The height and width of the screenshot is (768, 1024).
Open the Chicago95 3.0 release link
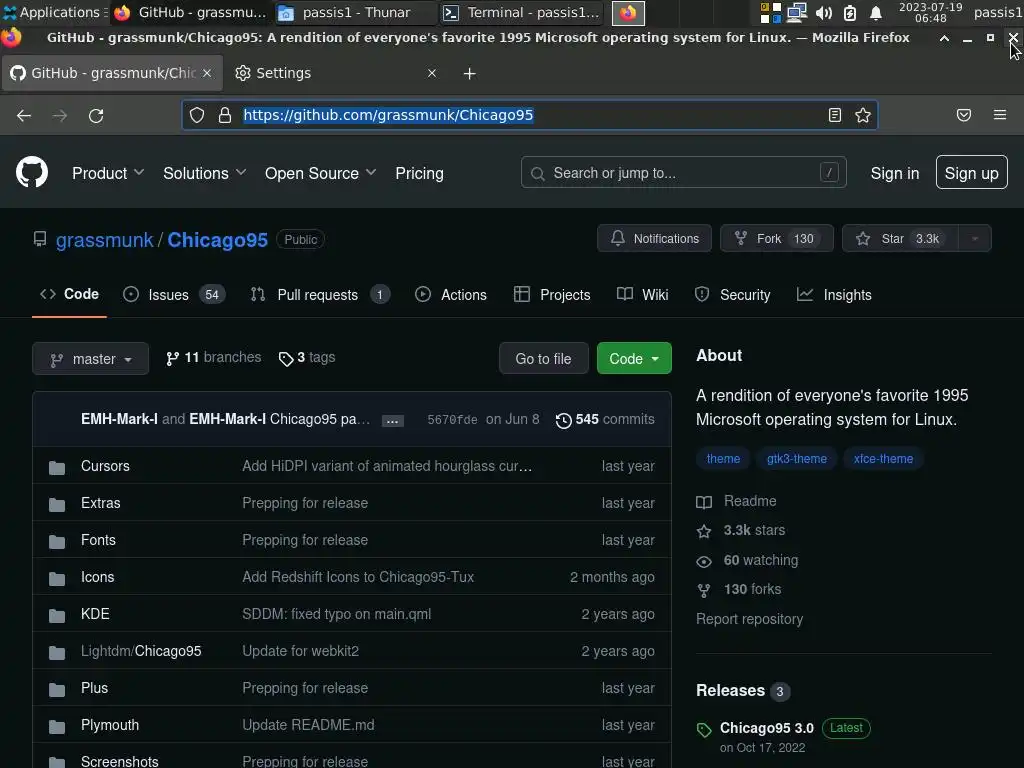coord(767,728)
